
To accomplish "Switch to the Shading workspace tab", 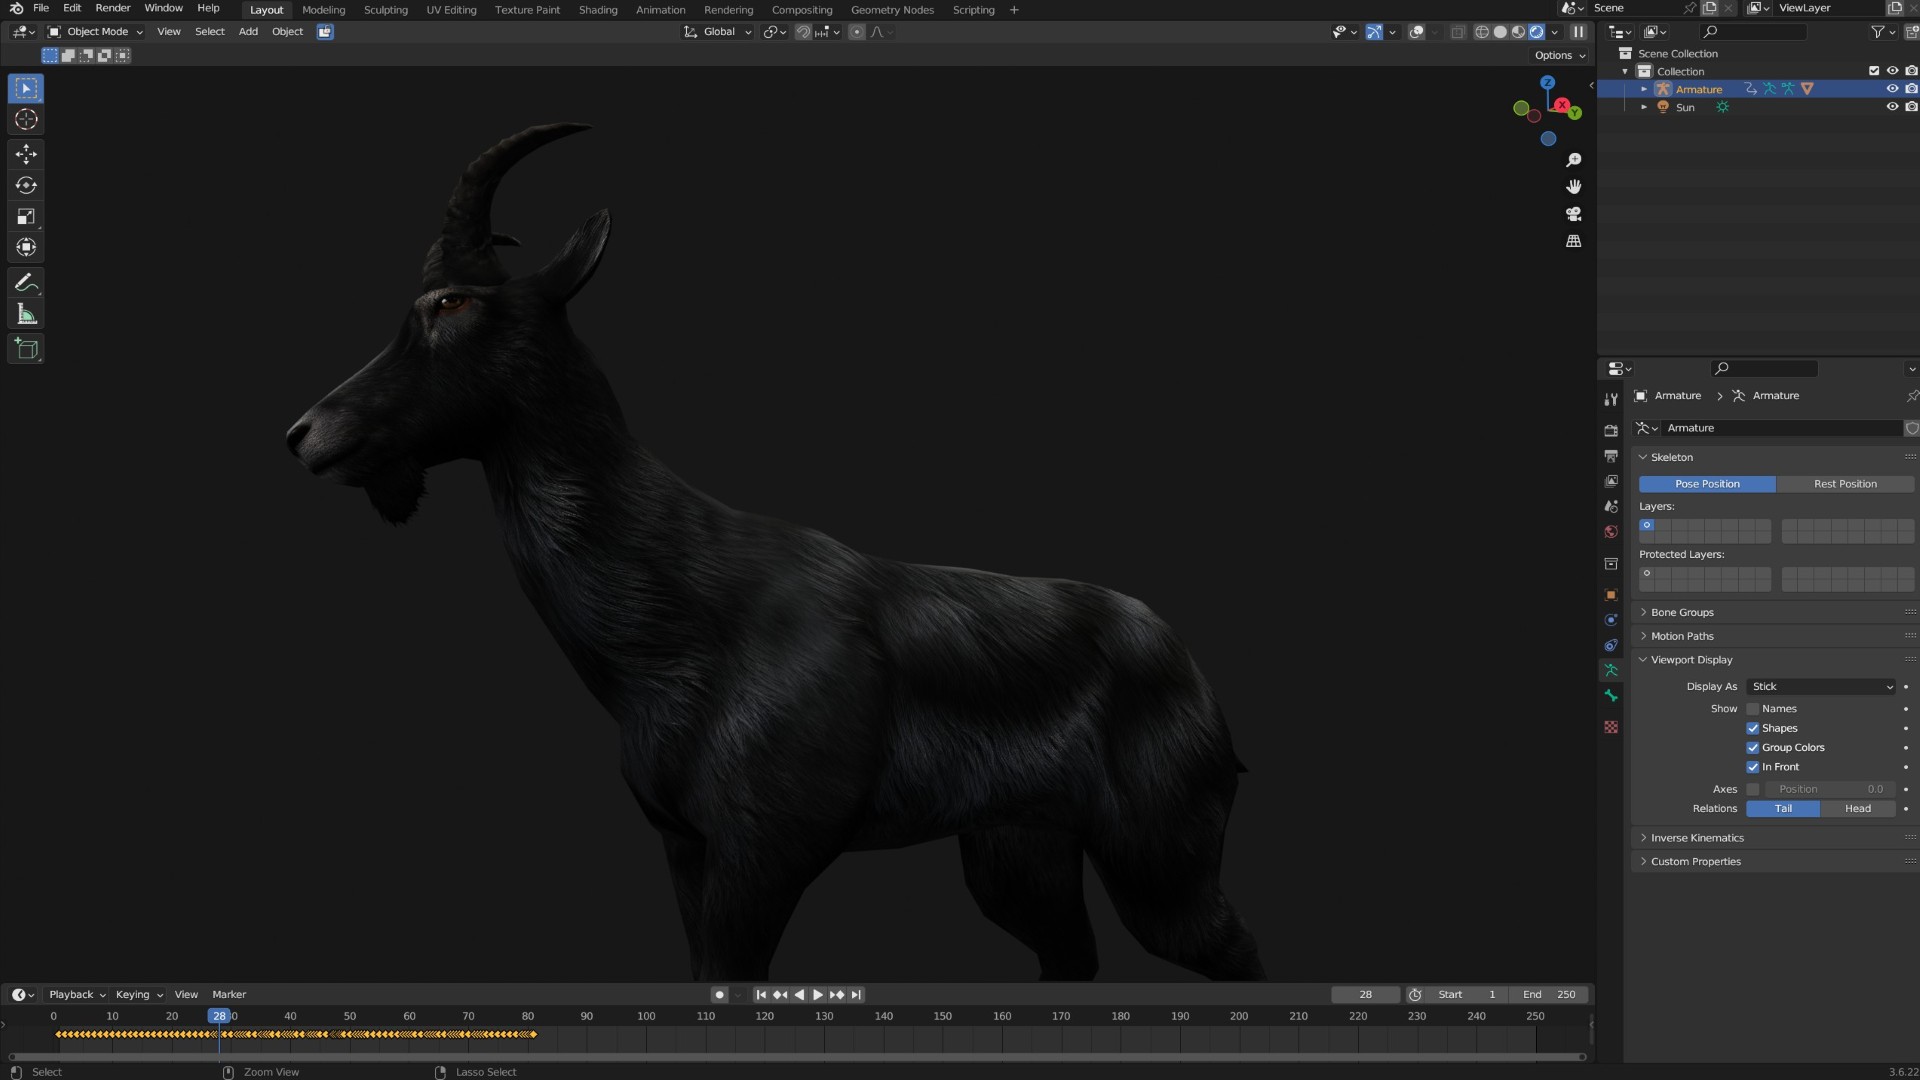I will [x=598, y=10].
